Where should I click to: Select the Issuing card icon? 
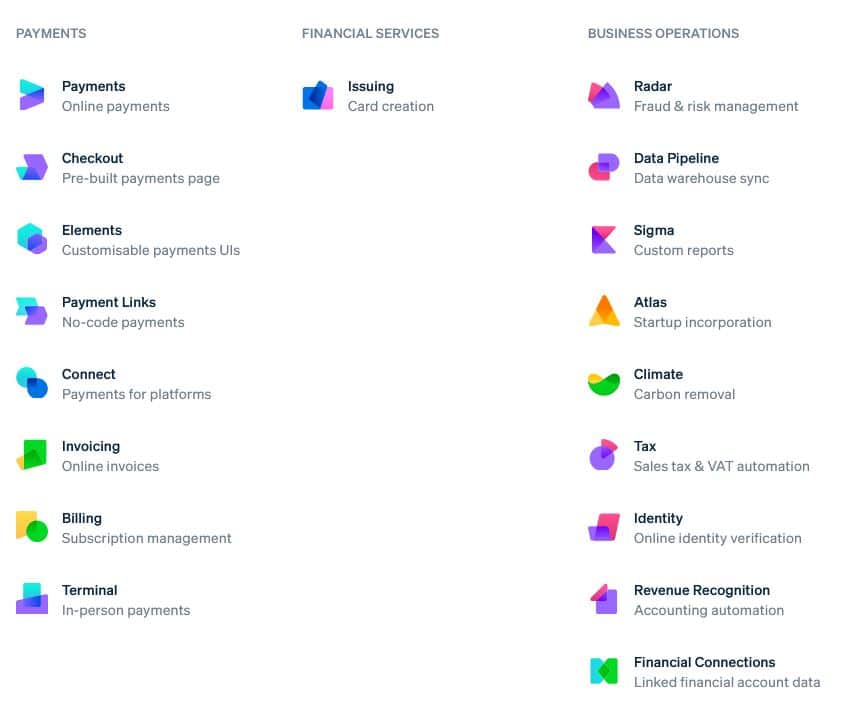318,95
